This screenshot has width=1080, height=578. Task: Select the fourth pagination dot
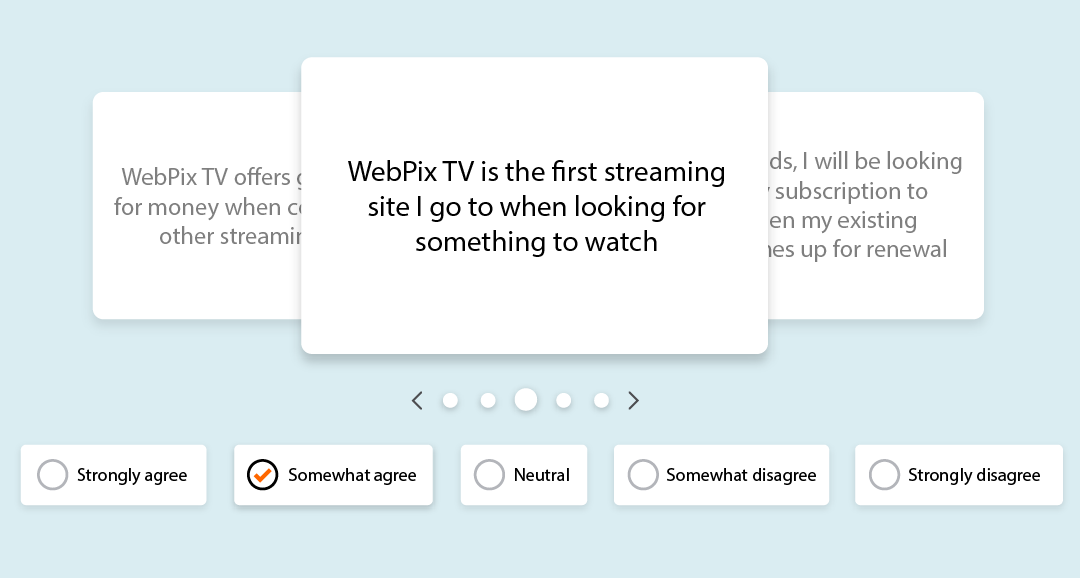(564, 400)
